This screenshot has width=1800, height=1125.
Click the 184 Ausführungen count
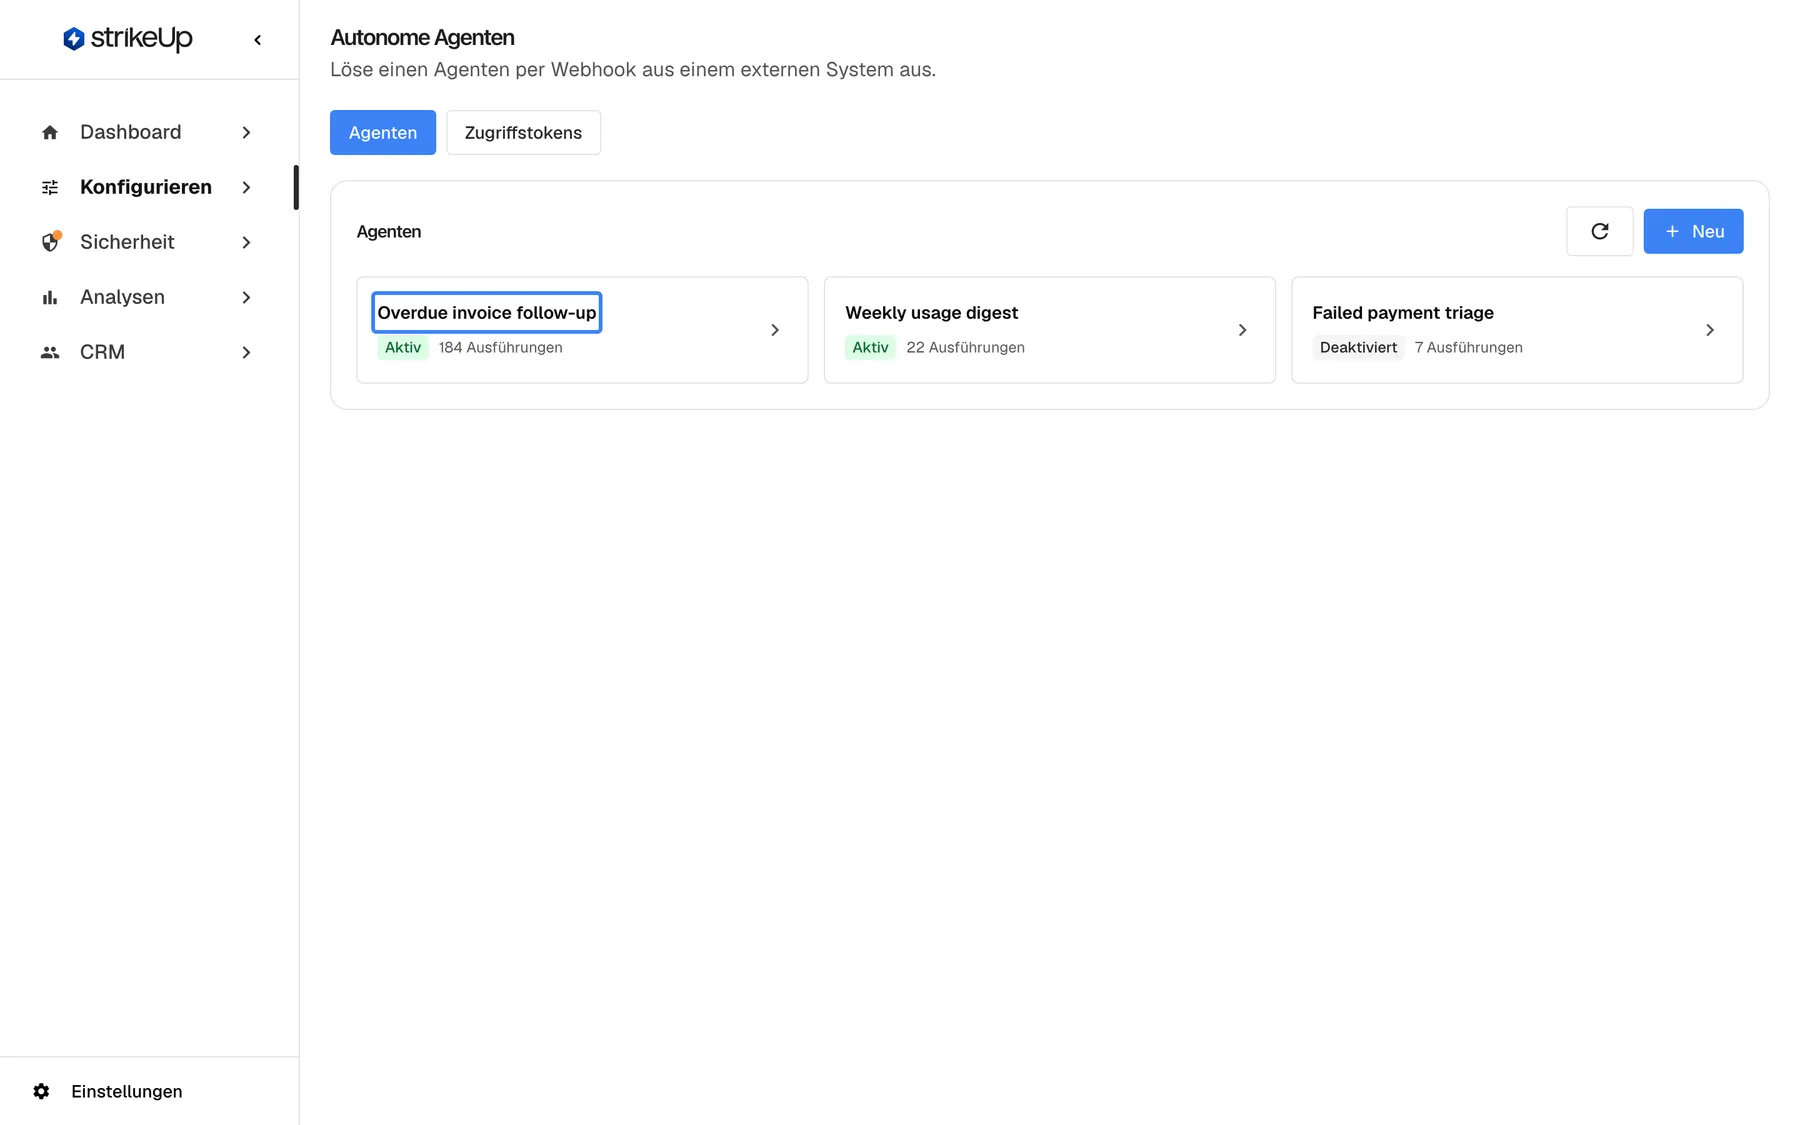(500, 347)
